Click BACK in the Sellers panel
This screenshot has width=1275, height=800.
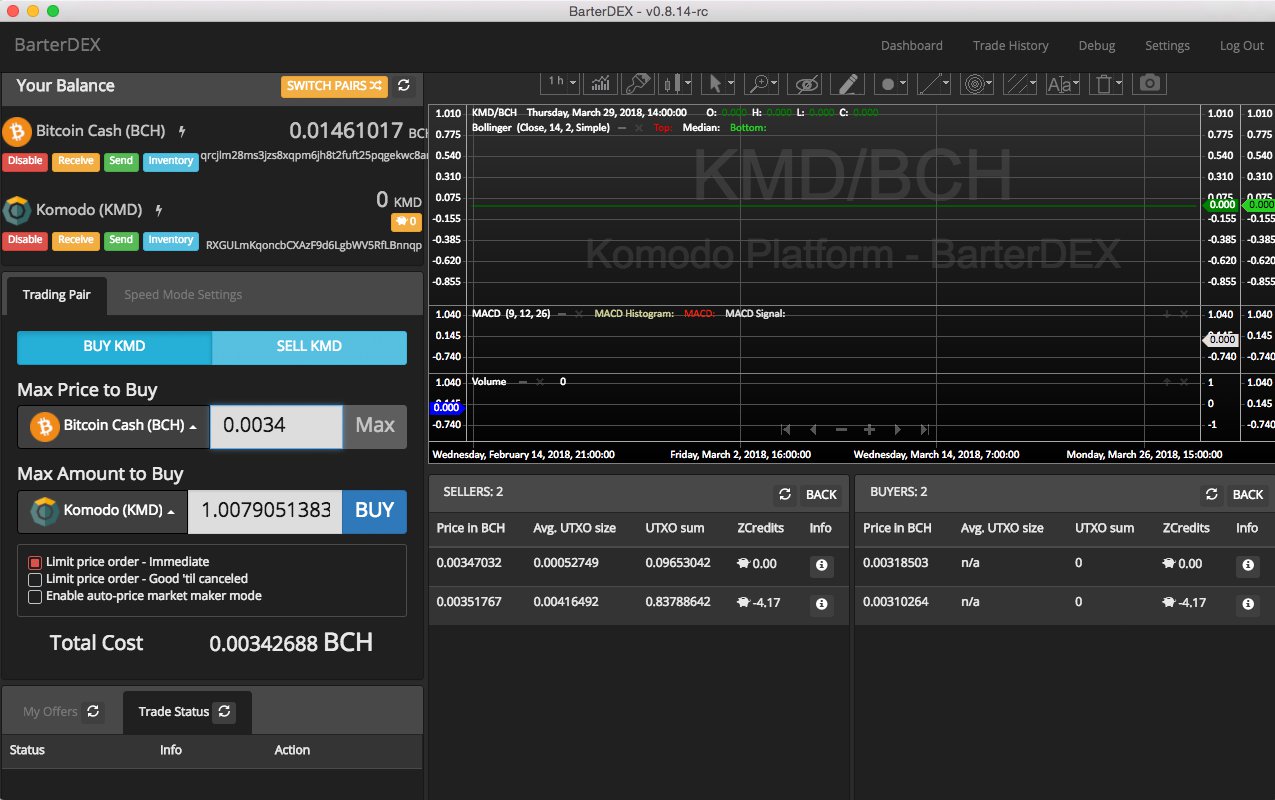pyautogui.click(x=821, y=494)
